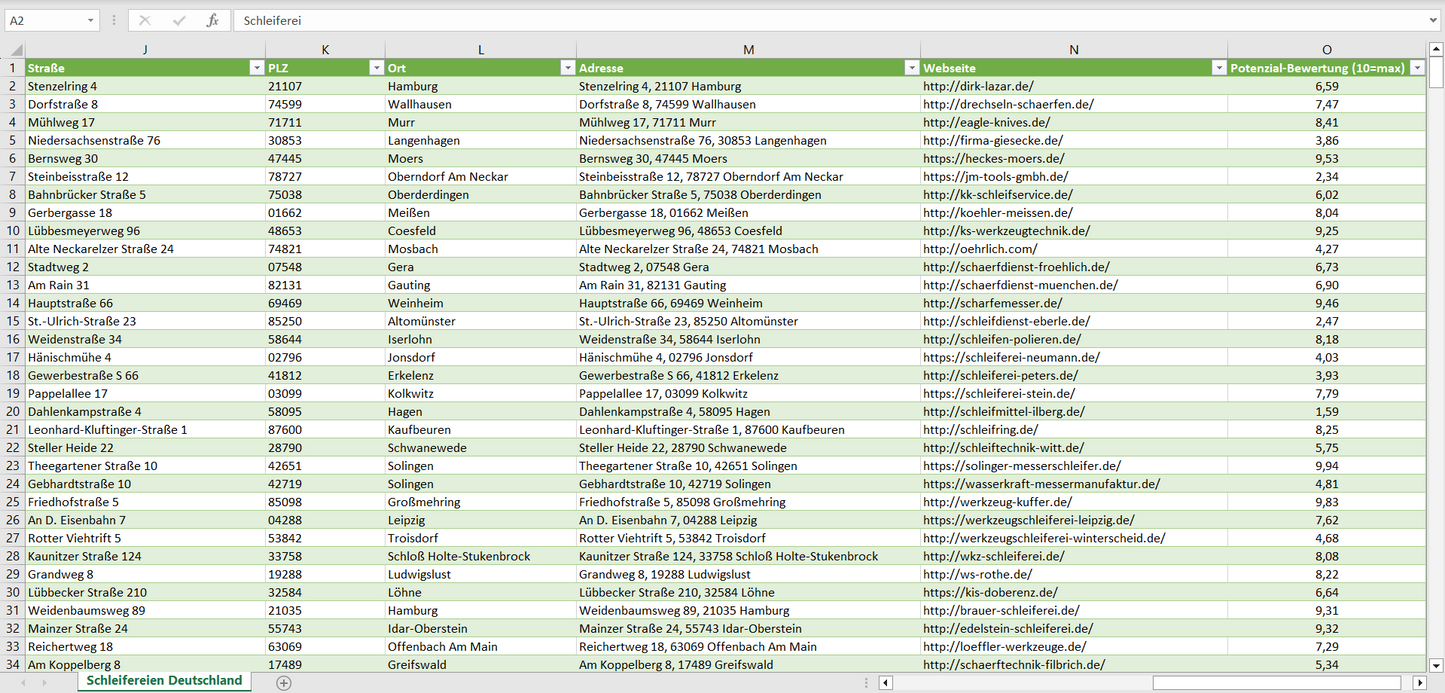Image resolution: width=1445 pixels, height=693 pixels.
Task: Open the Straße column filter dropdown
Action: click(256, 68)
